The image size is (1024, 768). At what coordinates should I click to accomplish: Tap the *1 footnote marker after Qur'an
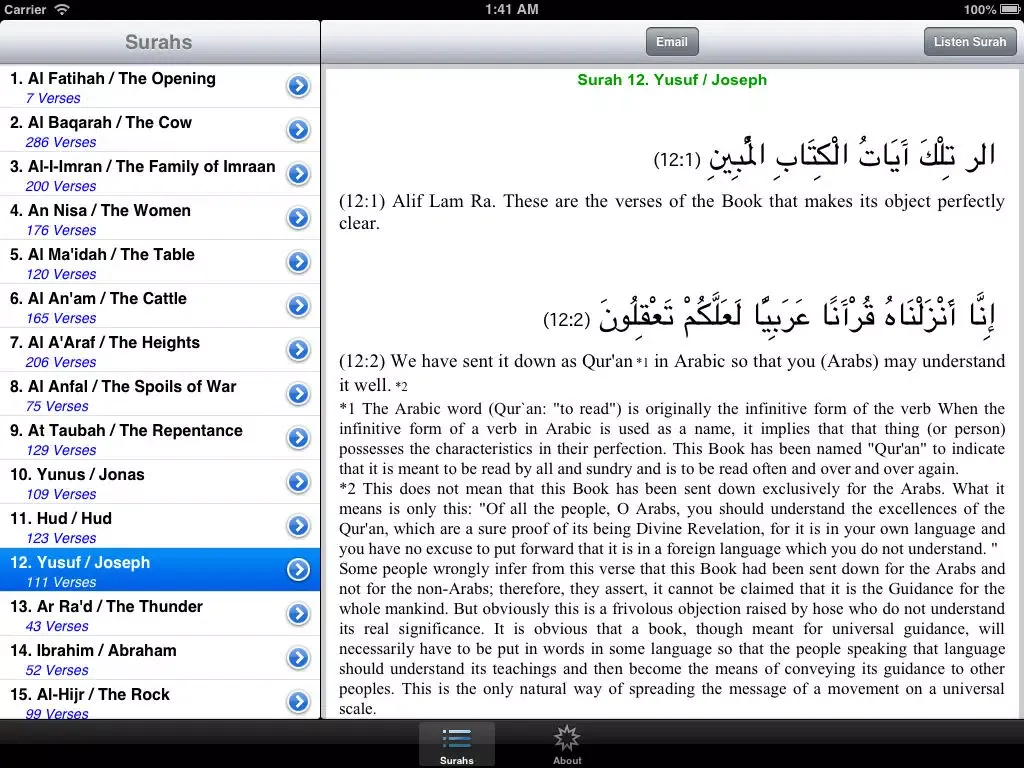click(x=643, y=362)
